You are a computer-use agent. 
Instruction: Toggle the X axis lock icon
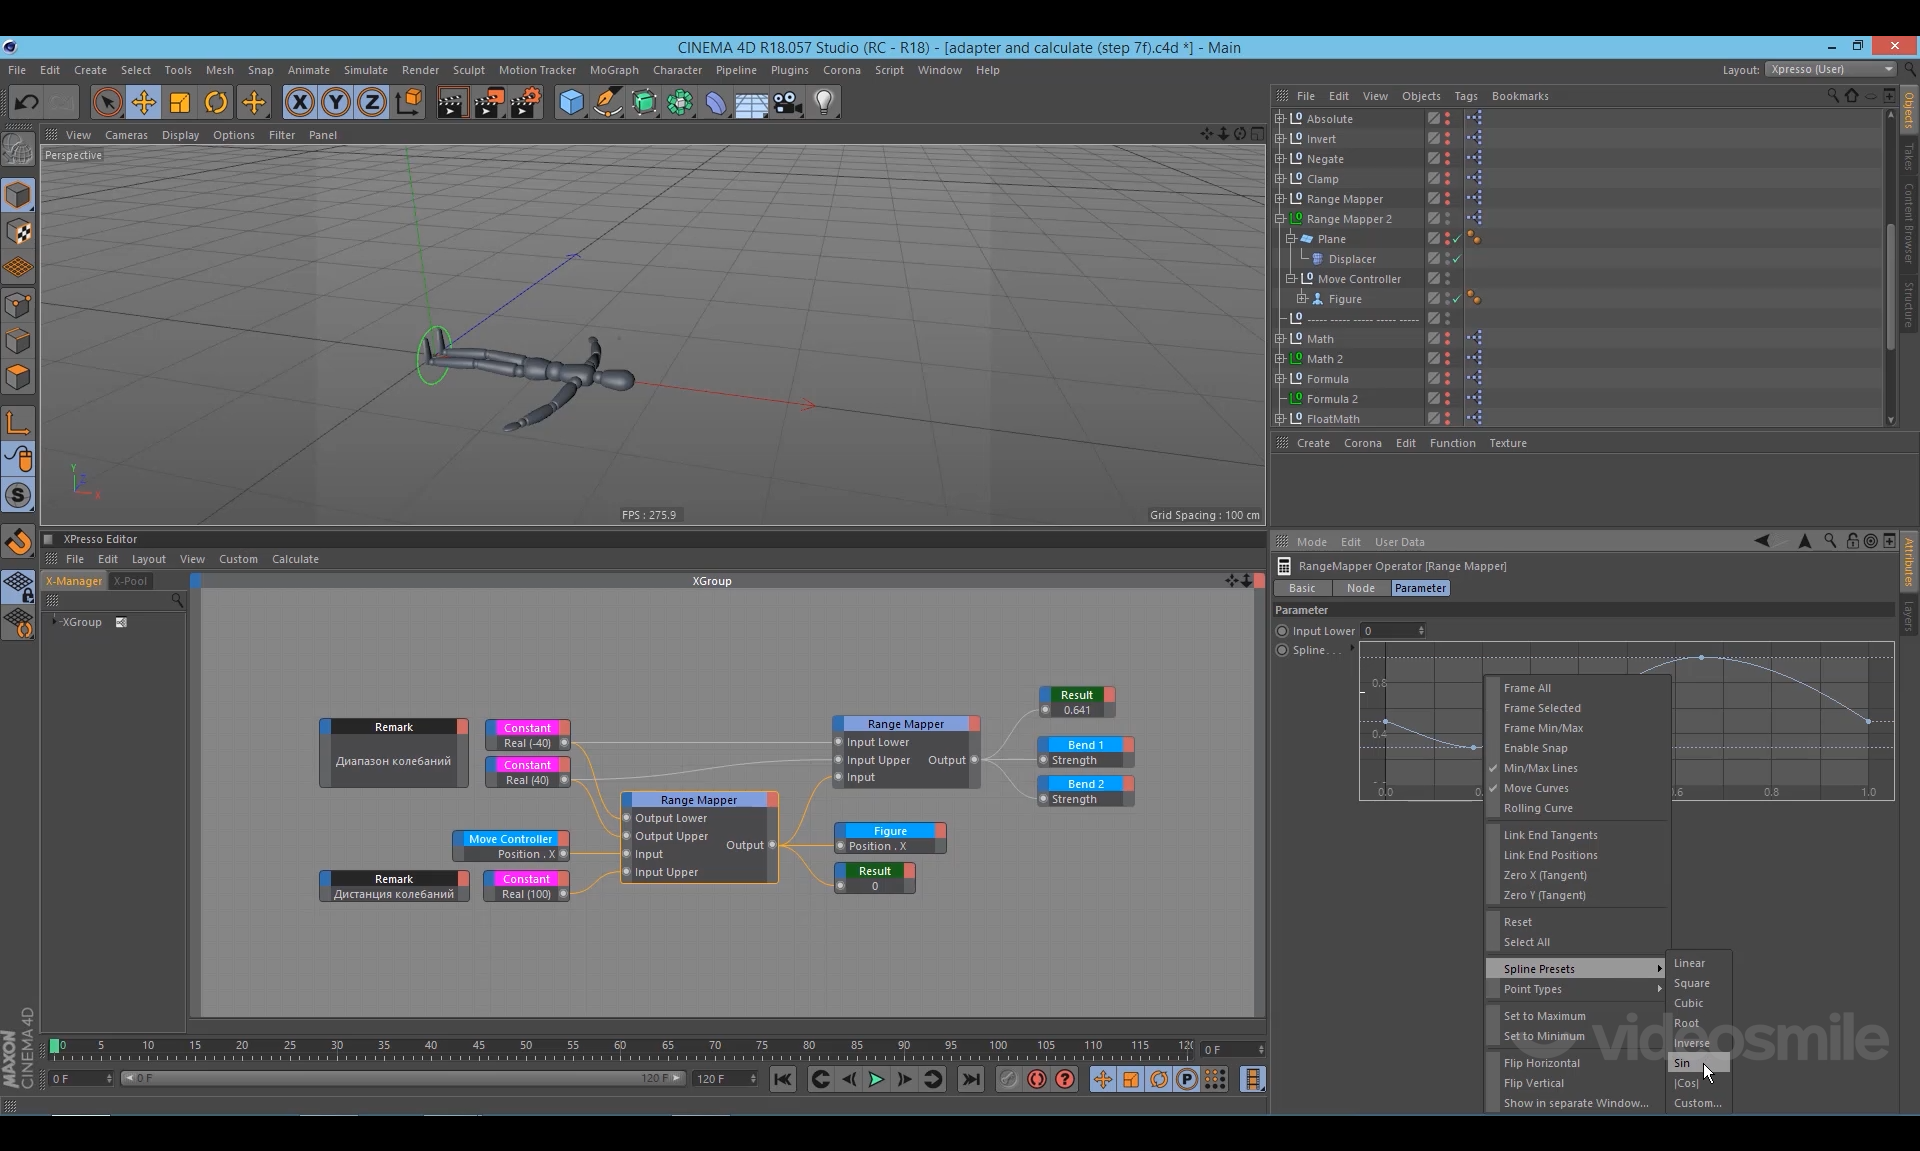point(299,102)
